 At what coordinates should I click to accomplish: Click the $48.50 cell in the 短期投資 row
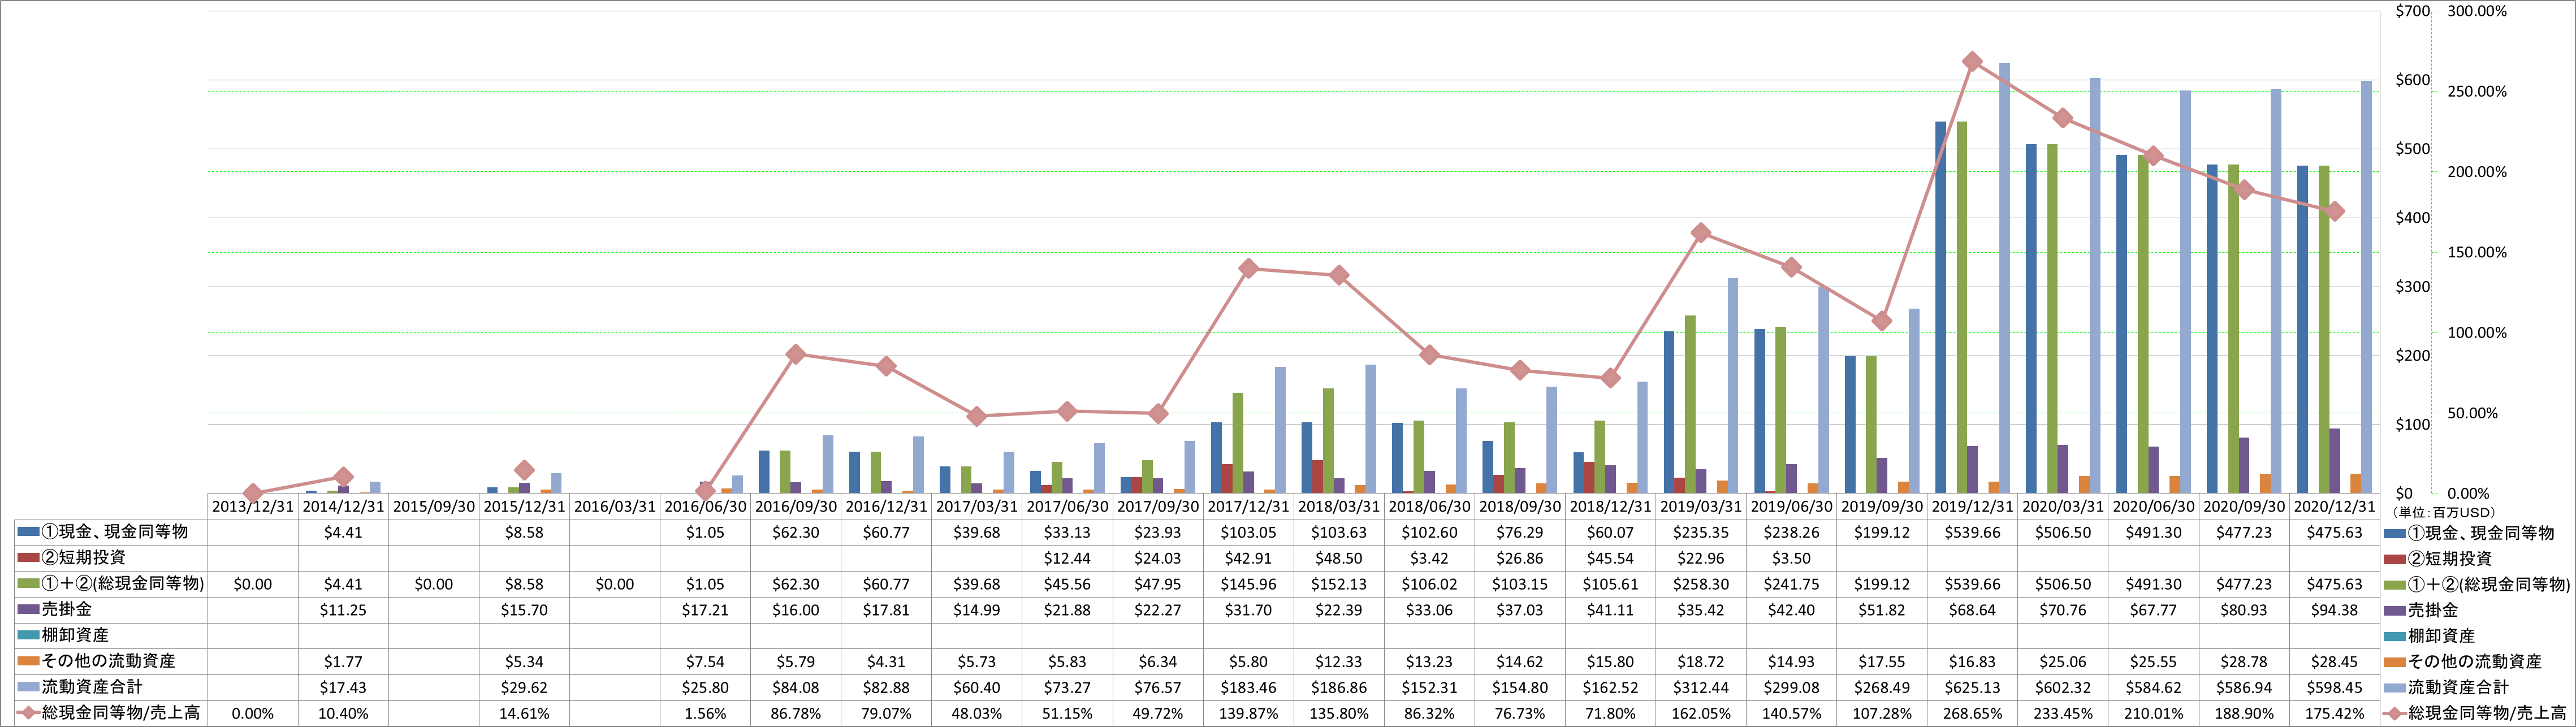pos(1339,558)
